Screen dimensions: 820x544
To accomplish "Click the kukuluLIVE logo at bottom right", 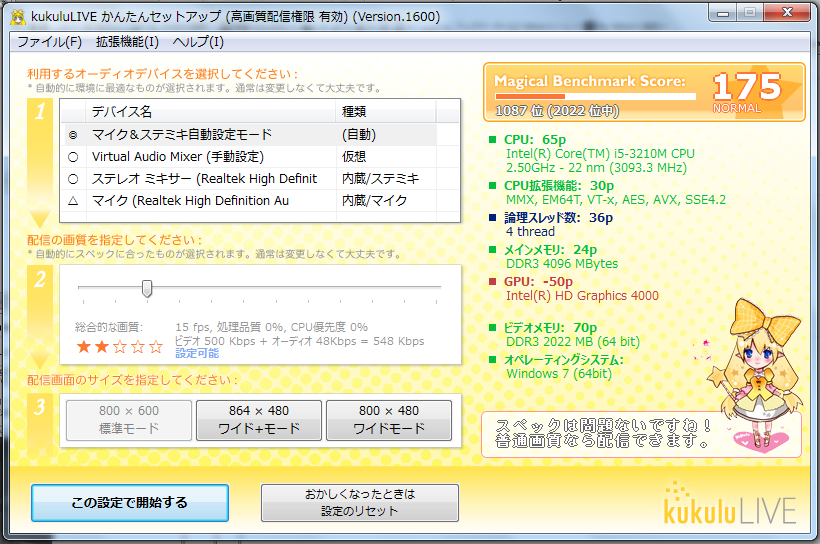I will (730, 505).
